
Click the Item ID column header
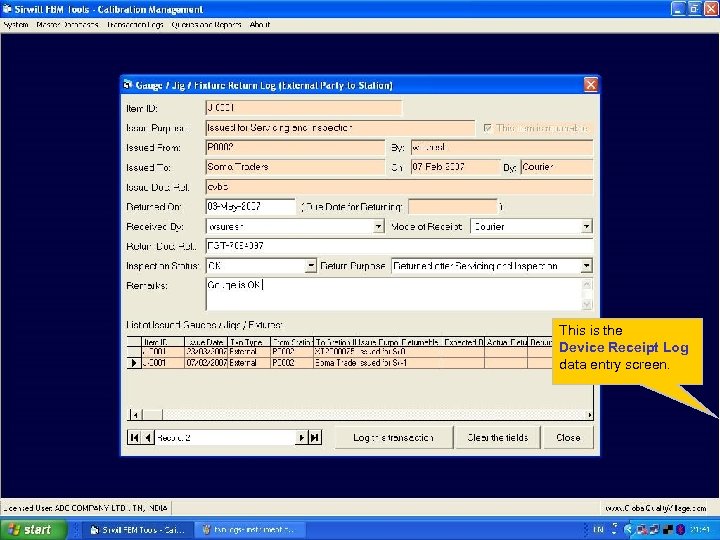point(163,342)
